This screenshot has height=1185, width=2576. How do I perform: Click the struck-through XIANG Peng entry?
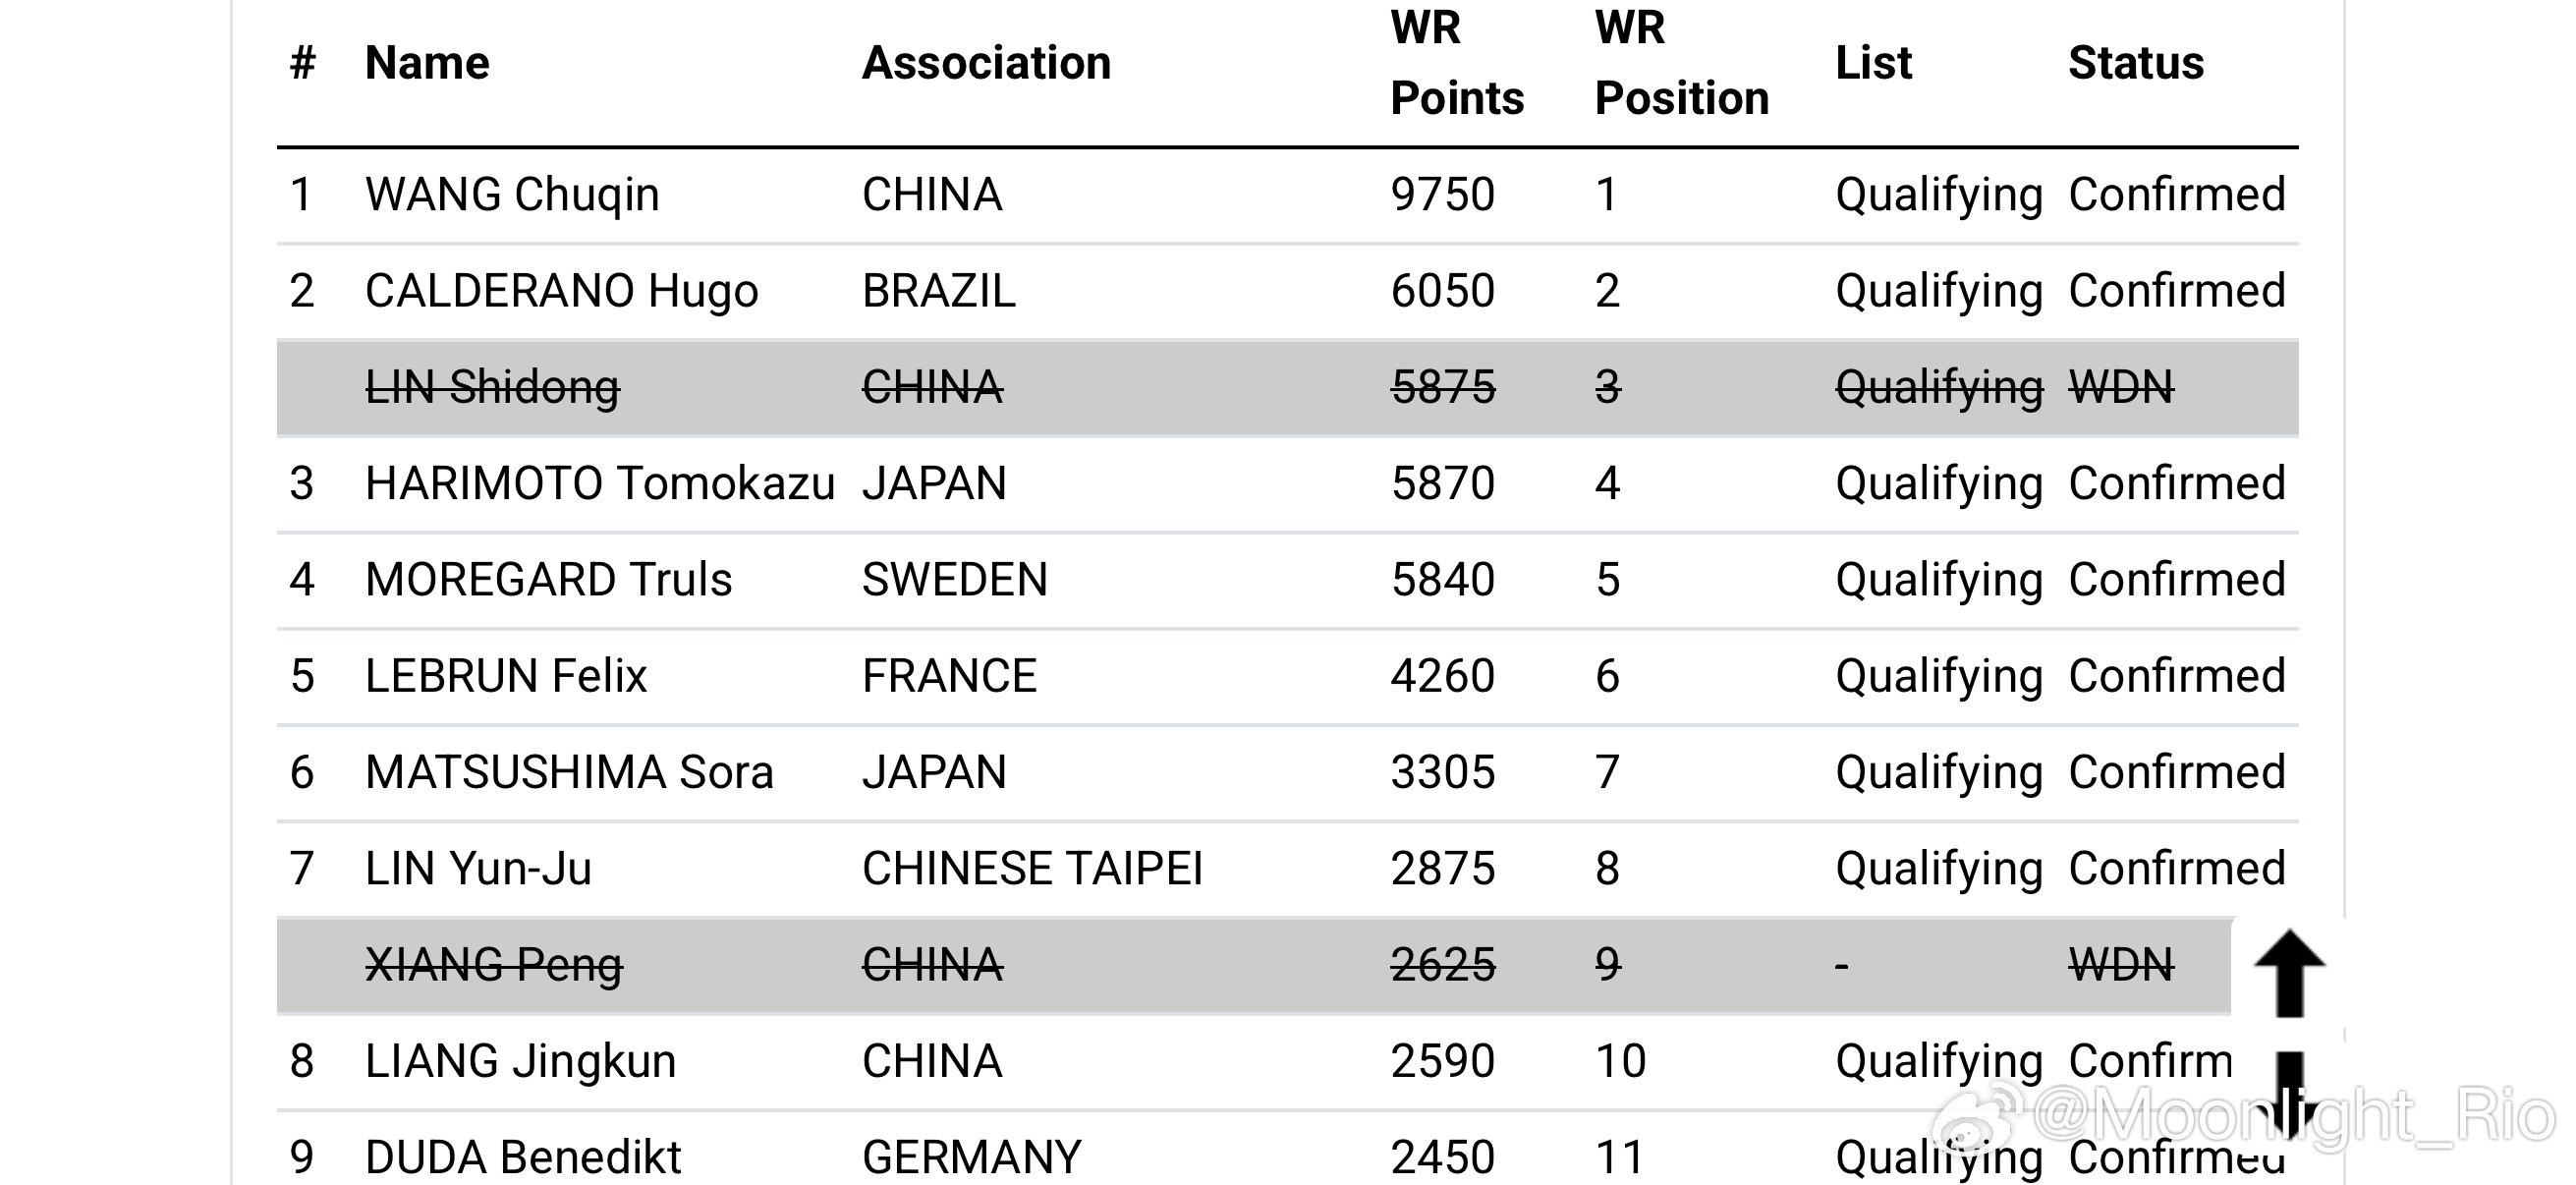click(x=494, y=965)
